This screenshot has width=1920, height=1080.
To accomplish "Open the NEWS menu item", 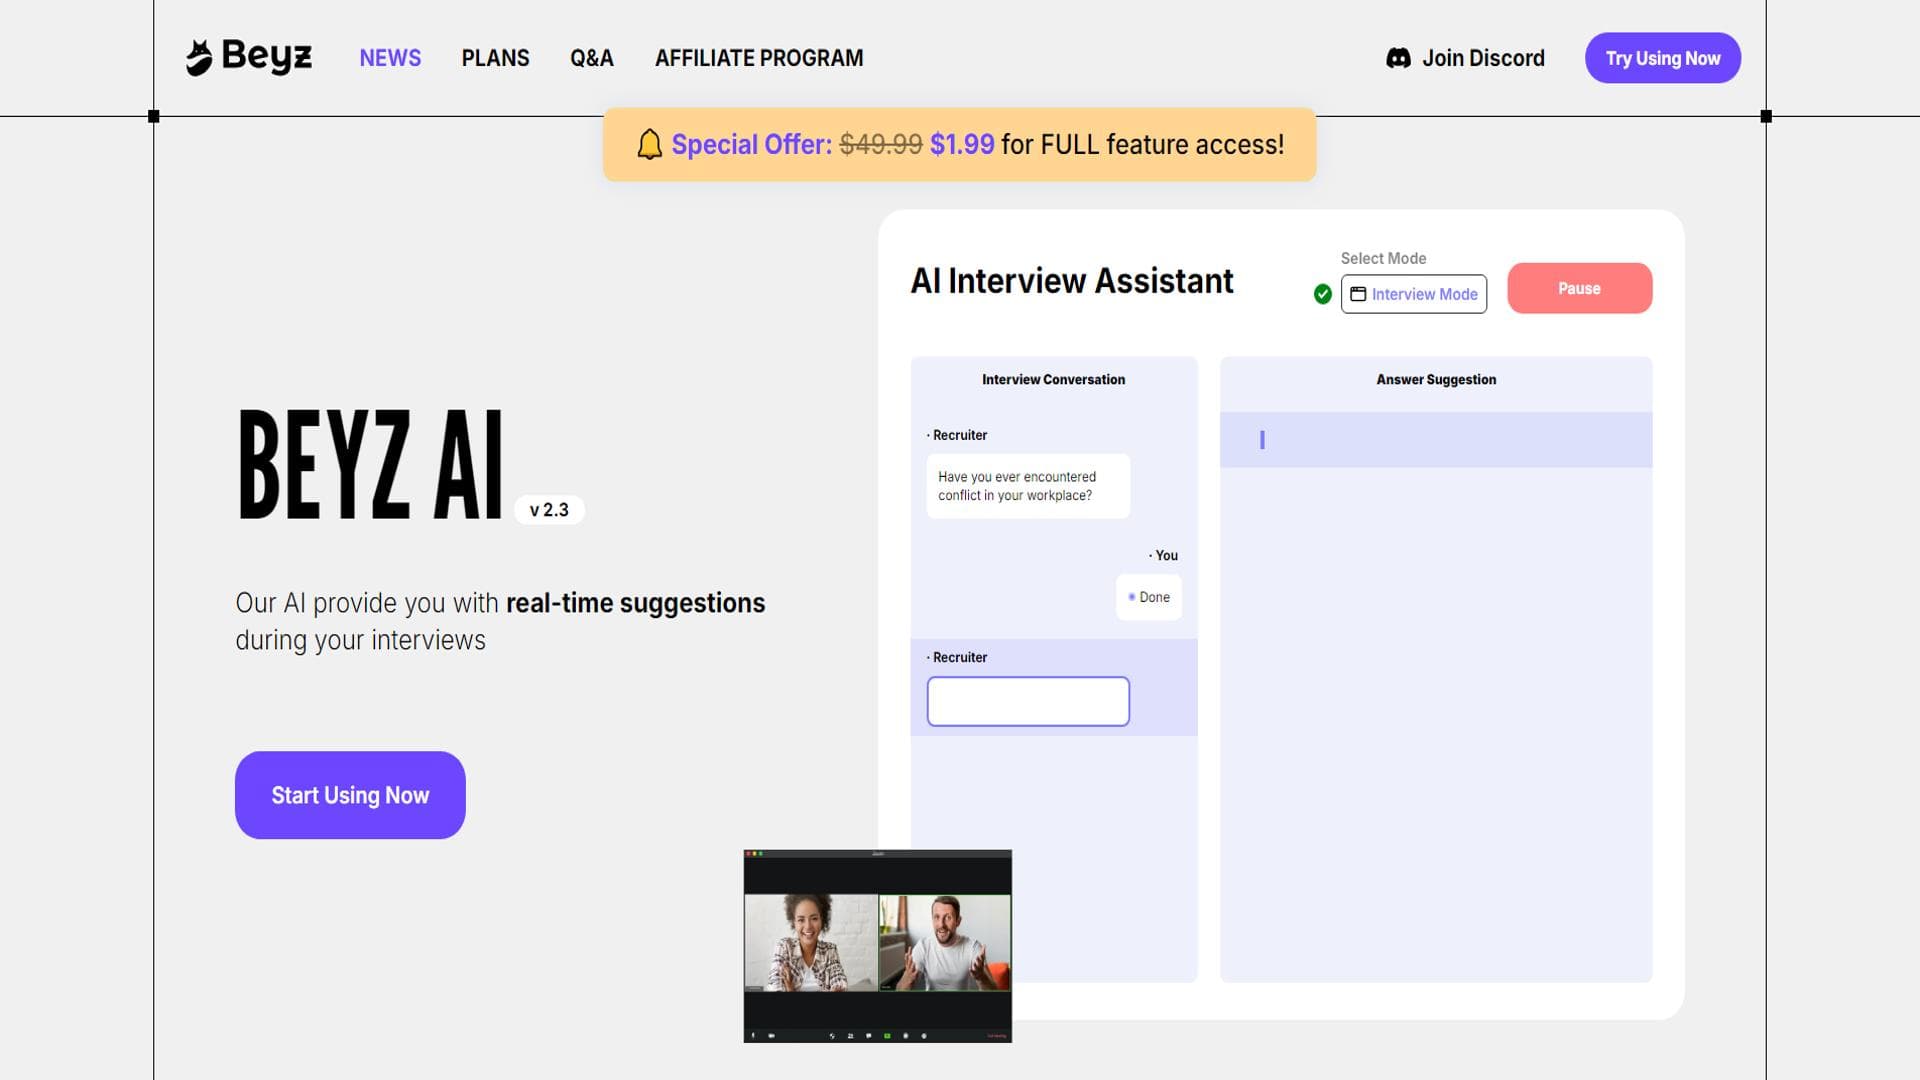I will click(x=390, y=58).
